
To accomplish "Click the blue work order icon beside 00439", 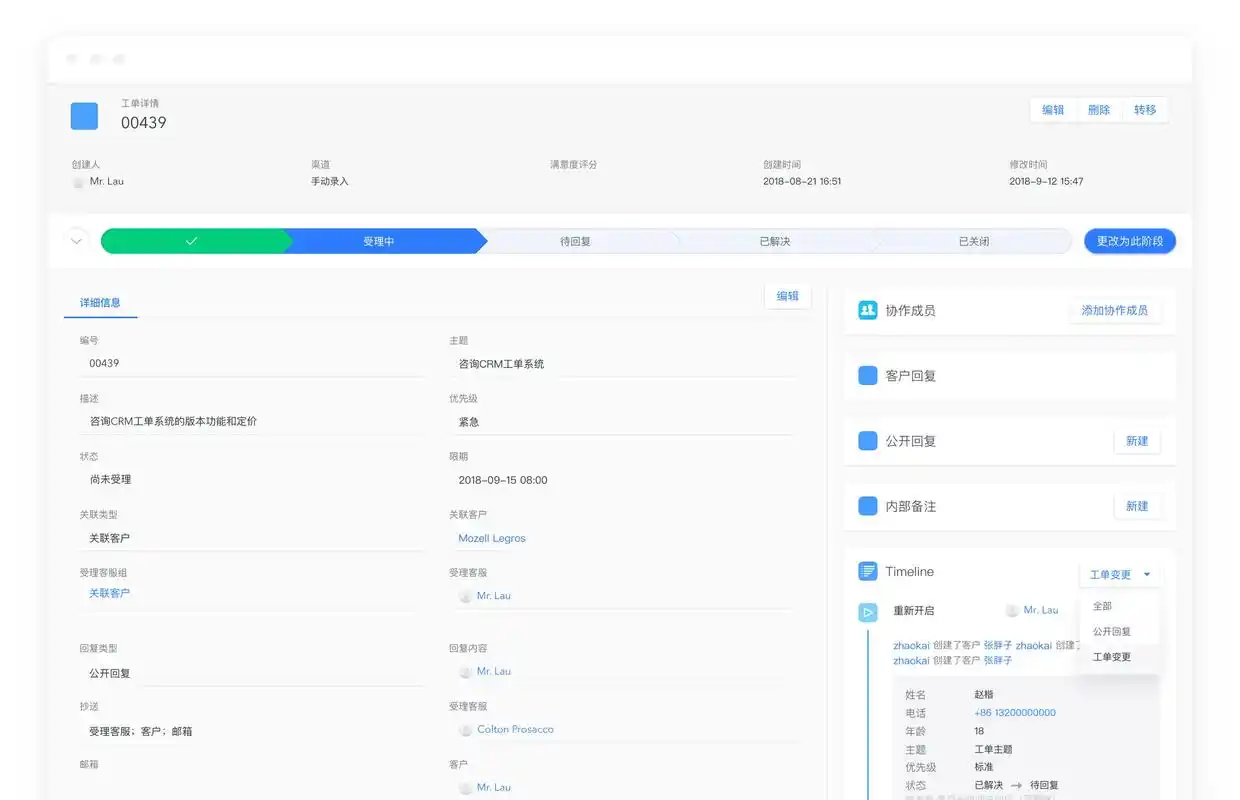I will point(84,115).
